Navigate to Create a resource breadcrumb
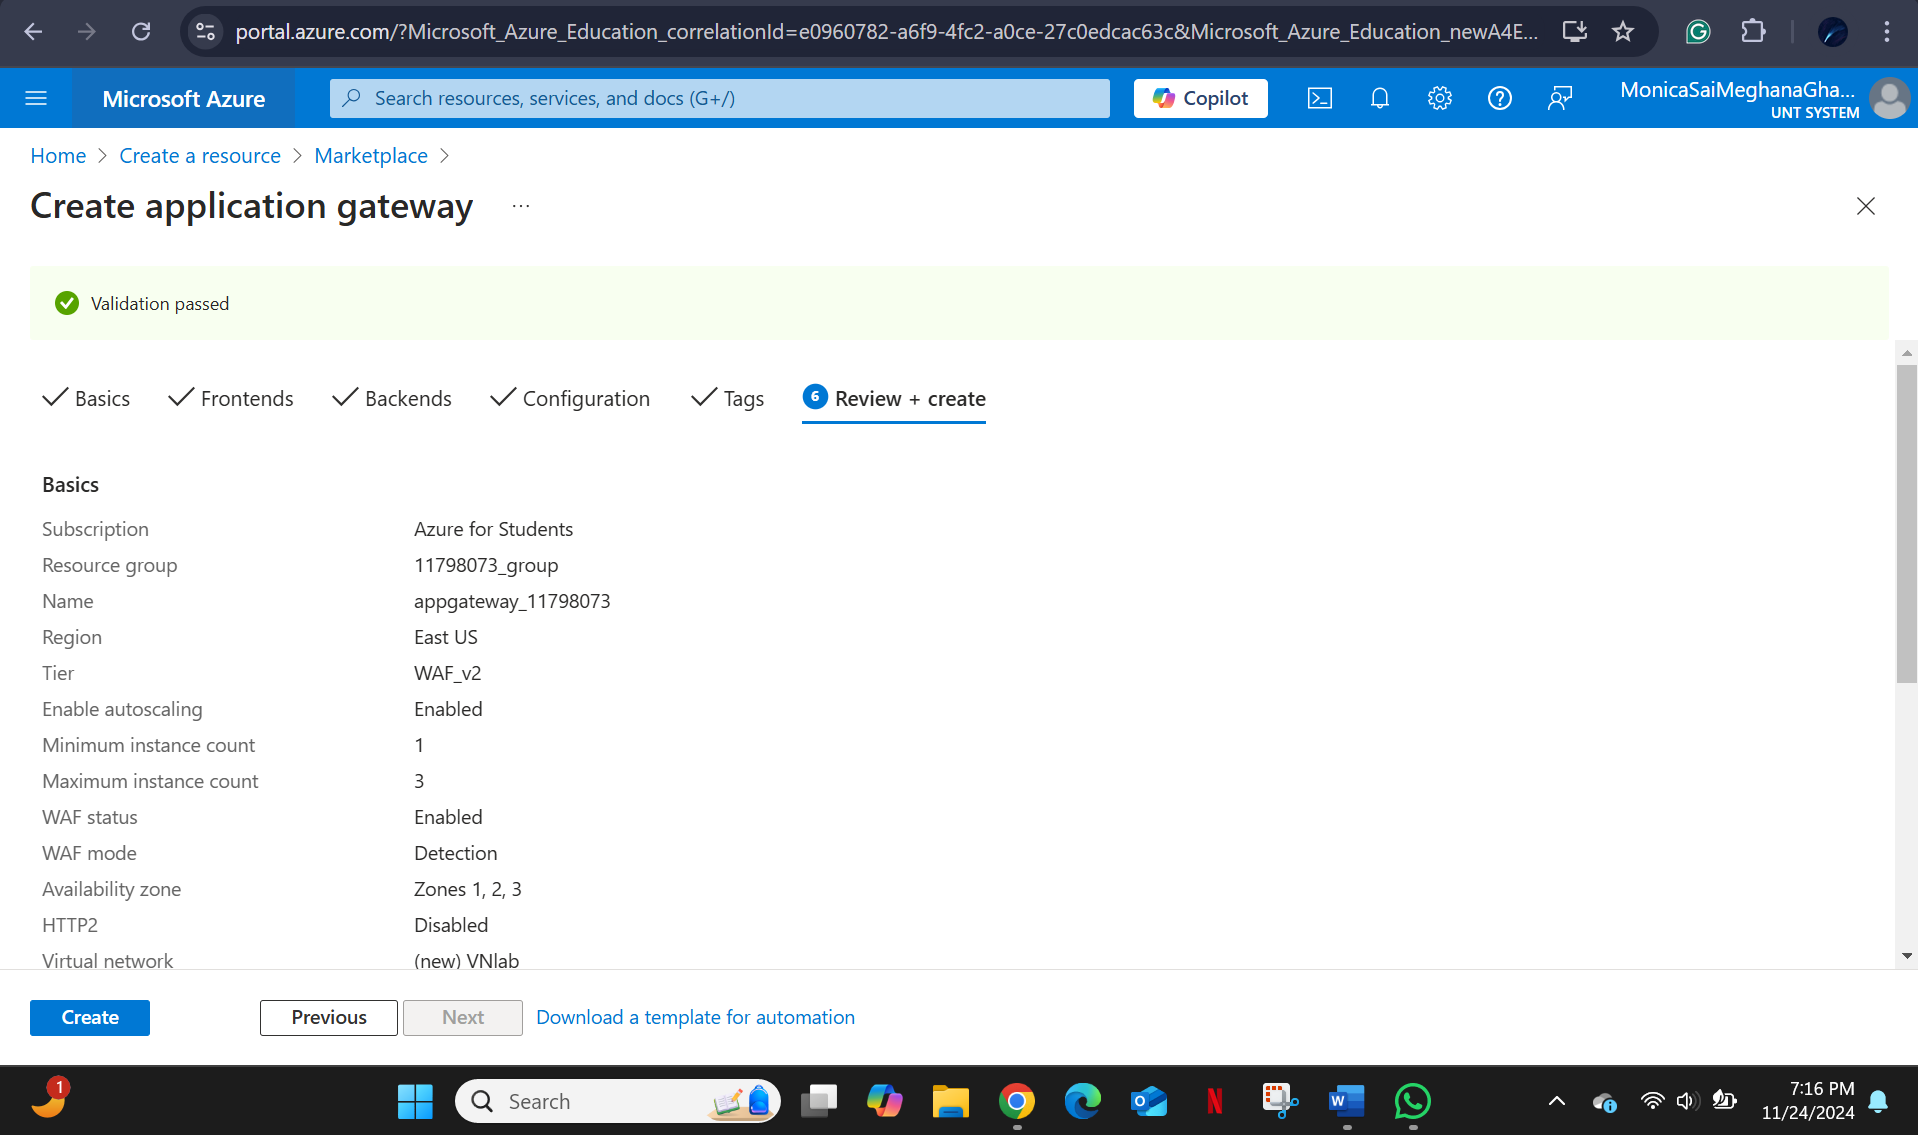 tap(200, 156)
